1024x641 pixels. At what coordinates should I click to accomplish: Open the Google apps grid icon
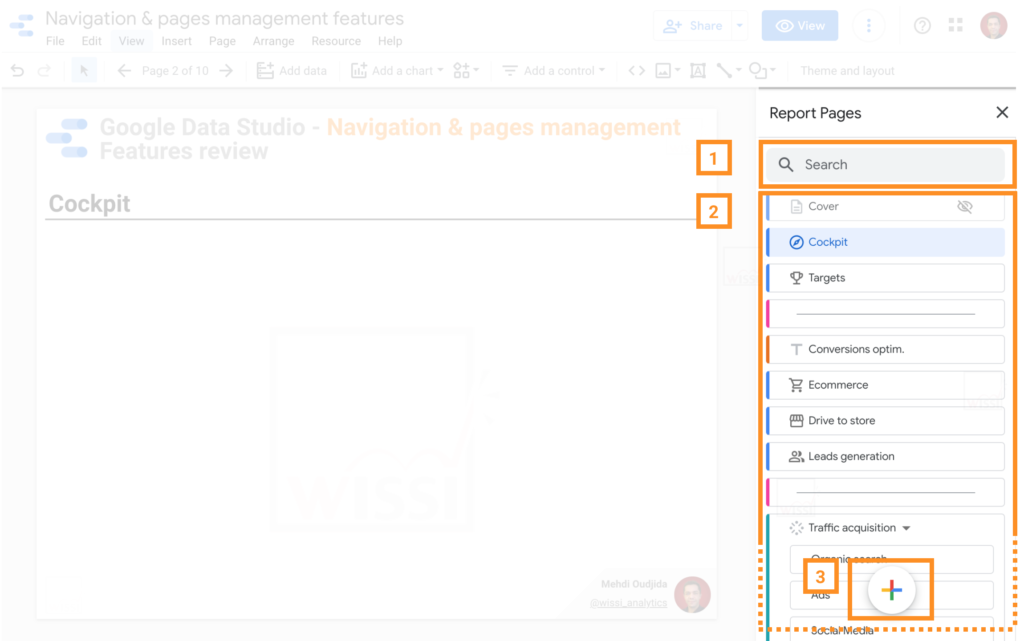tap(955, 25)
